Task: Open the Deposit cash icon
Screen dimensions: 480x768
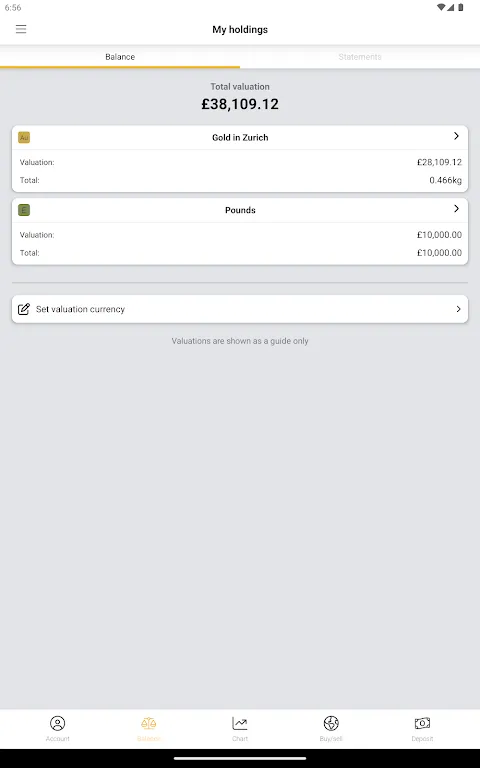Action: coord(422,723)
